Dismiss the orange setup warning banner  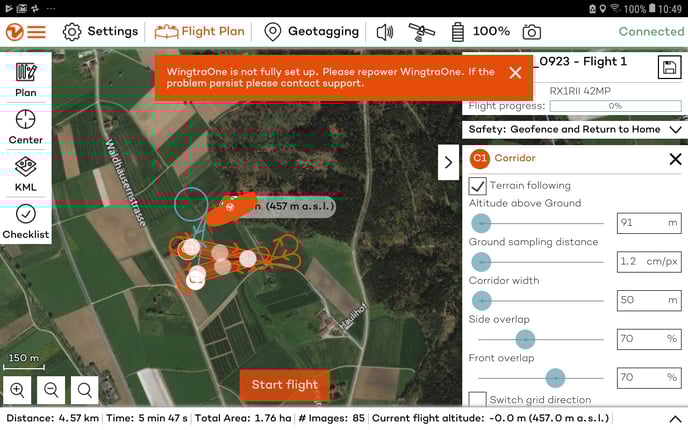click(x=515, y=72)
